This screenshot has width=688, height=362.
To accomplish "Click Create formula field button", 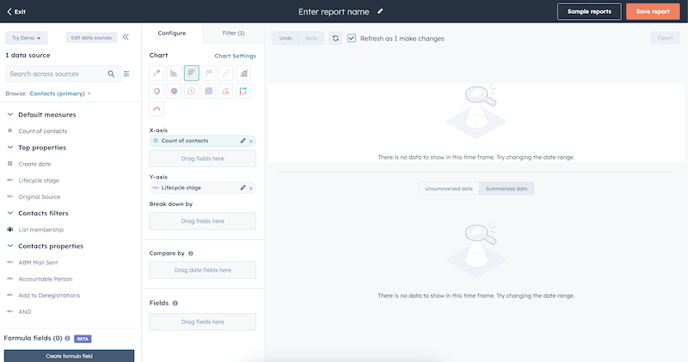I will [x=69, y=356].
